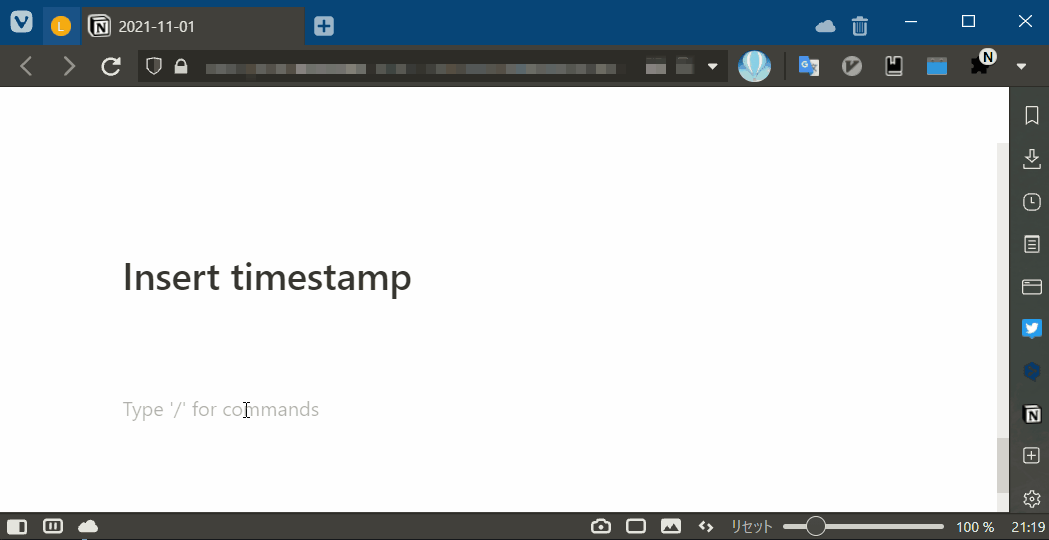This screenshot has width=1049, height=540.
Task: Add a new web panel
Action: [1032, 456]
